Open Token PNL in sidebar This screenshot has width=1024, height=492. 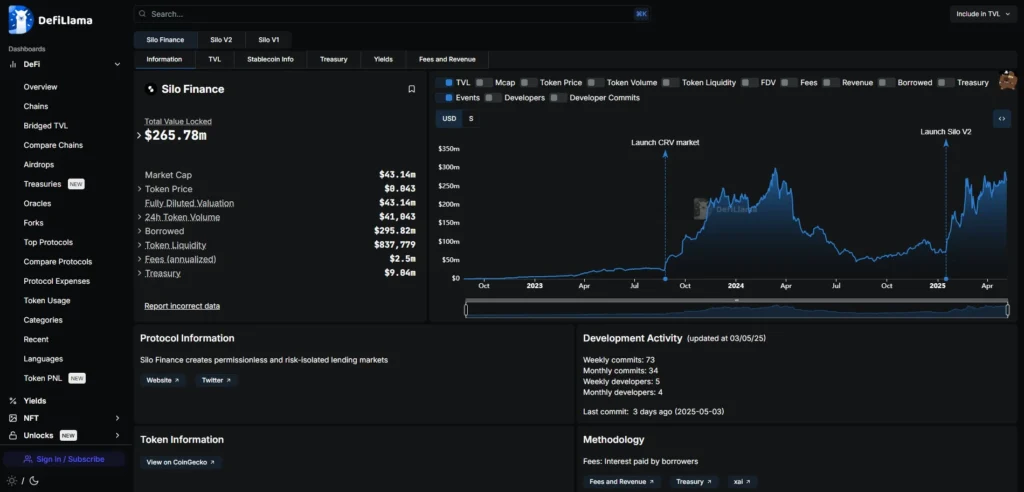click(x=43, y=378)
